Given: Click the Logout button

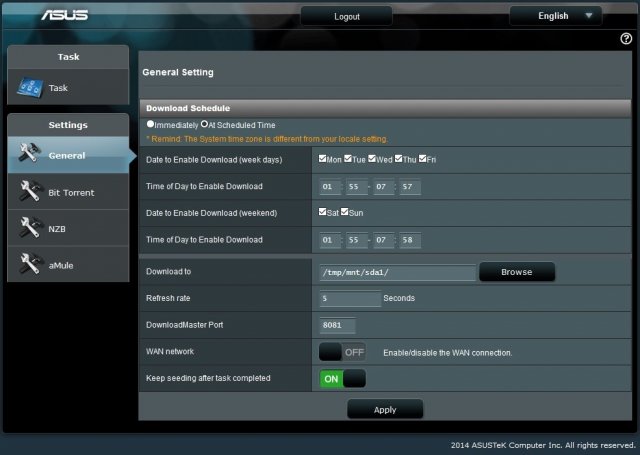Looking at the screenshot, I should click(346, 17).
